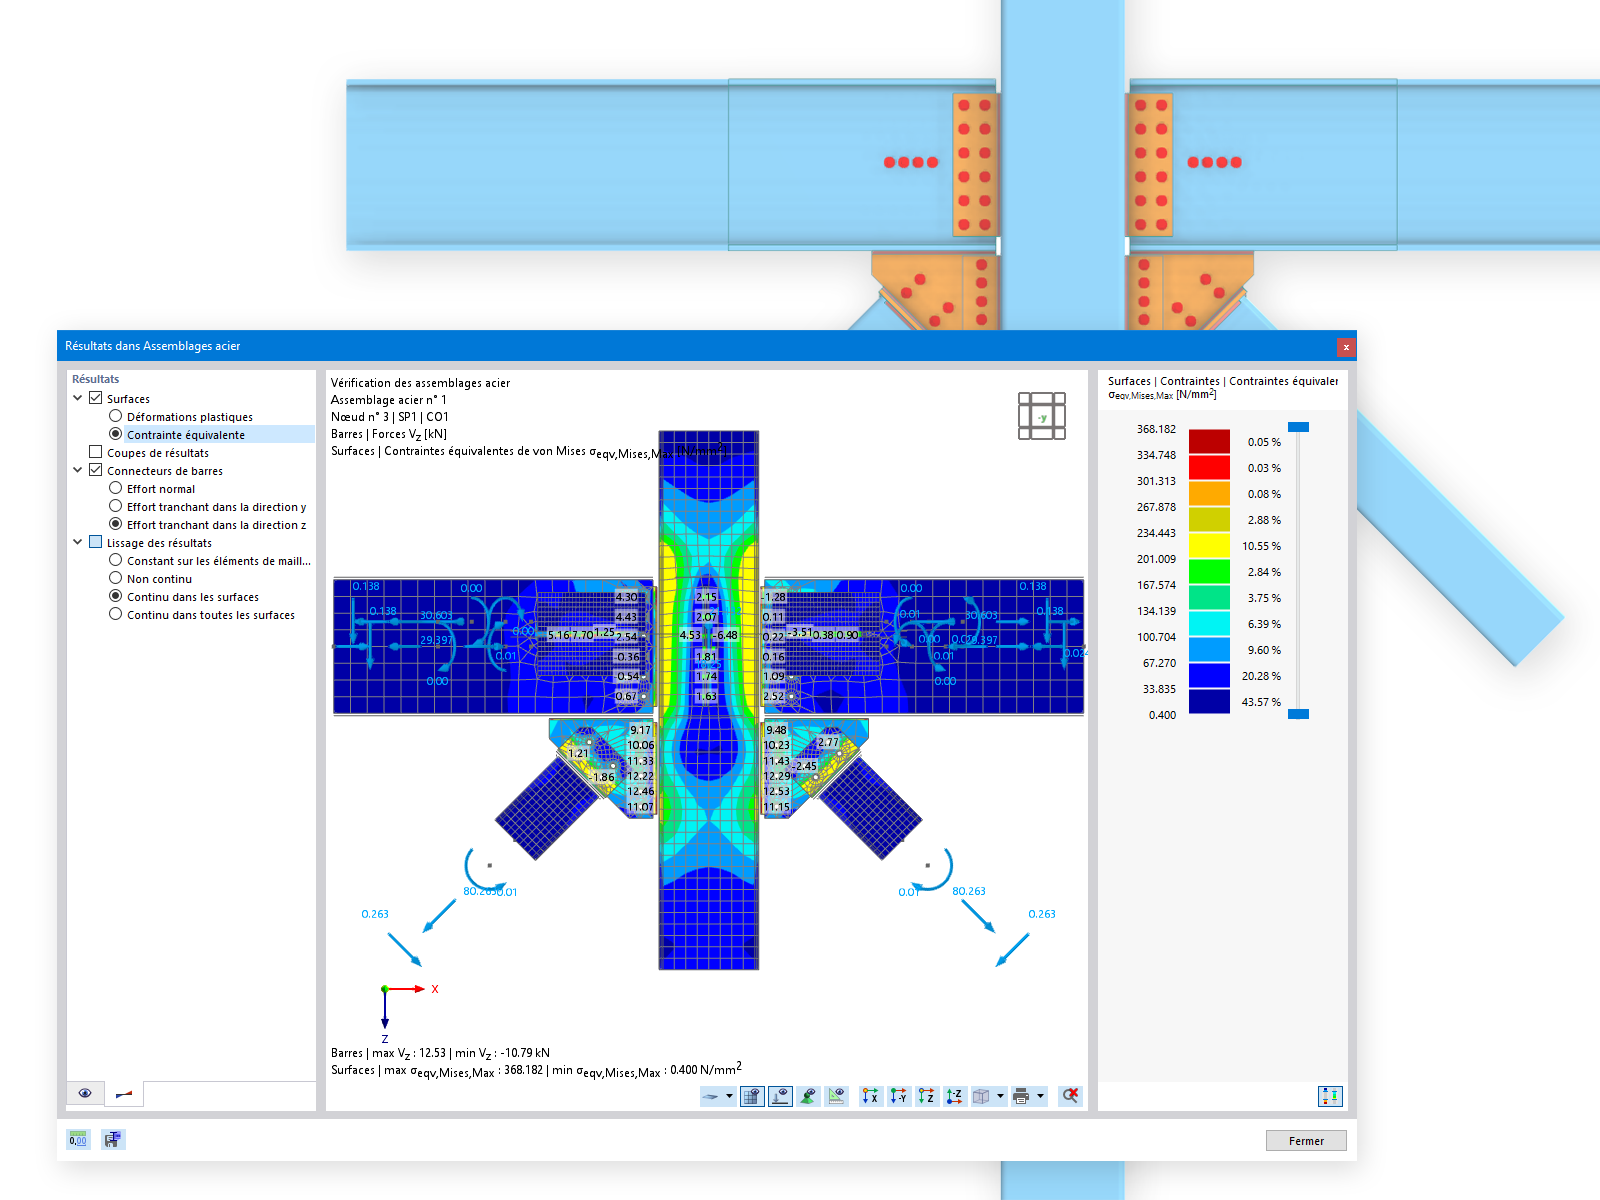The width and height of the screenshot is (1600, 1200).
Task: Set view along the -Y axis
Action: click(899, 1096)
